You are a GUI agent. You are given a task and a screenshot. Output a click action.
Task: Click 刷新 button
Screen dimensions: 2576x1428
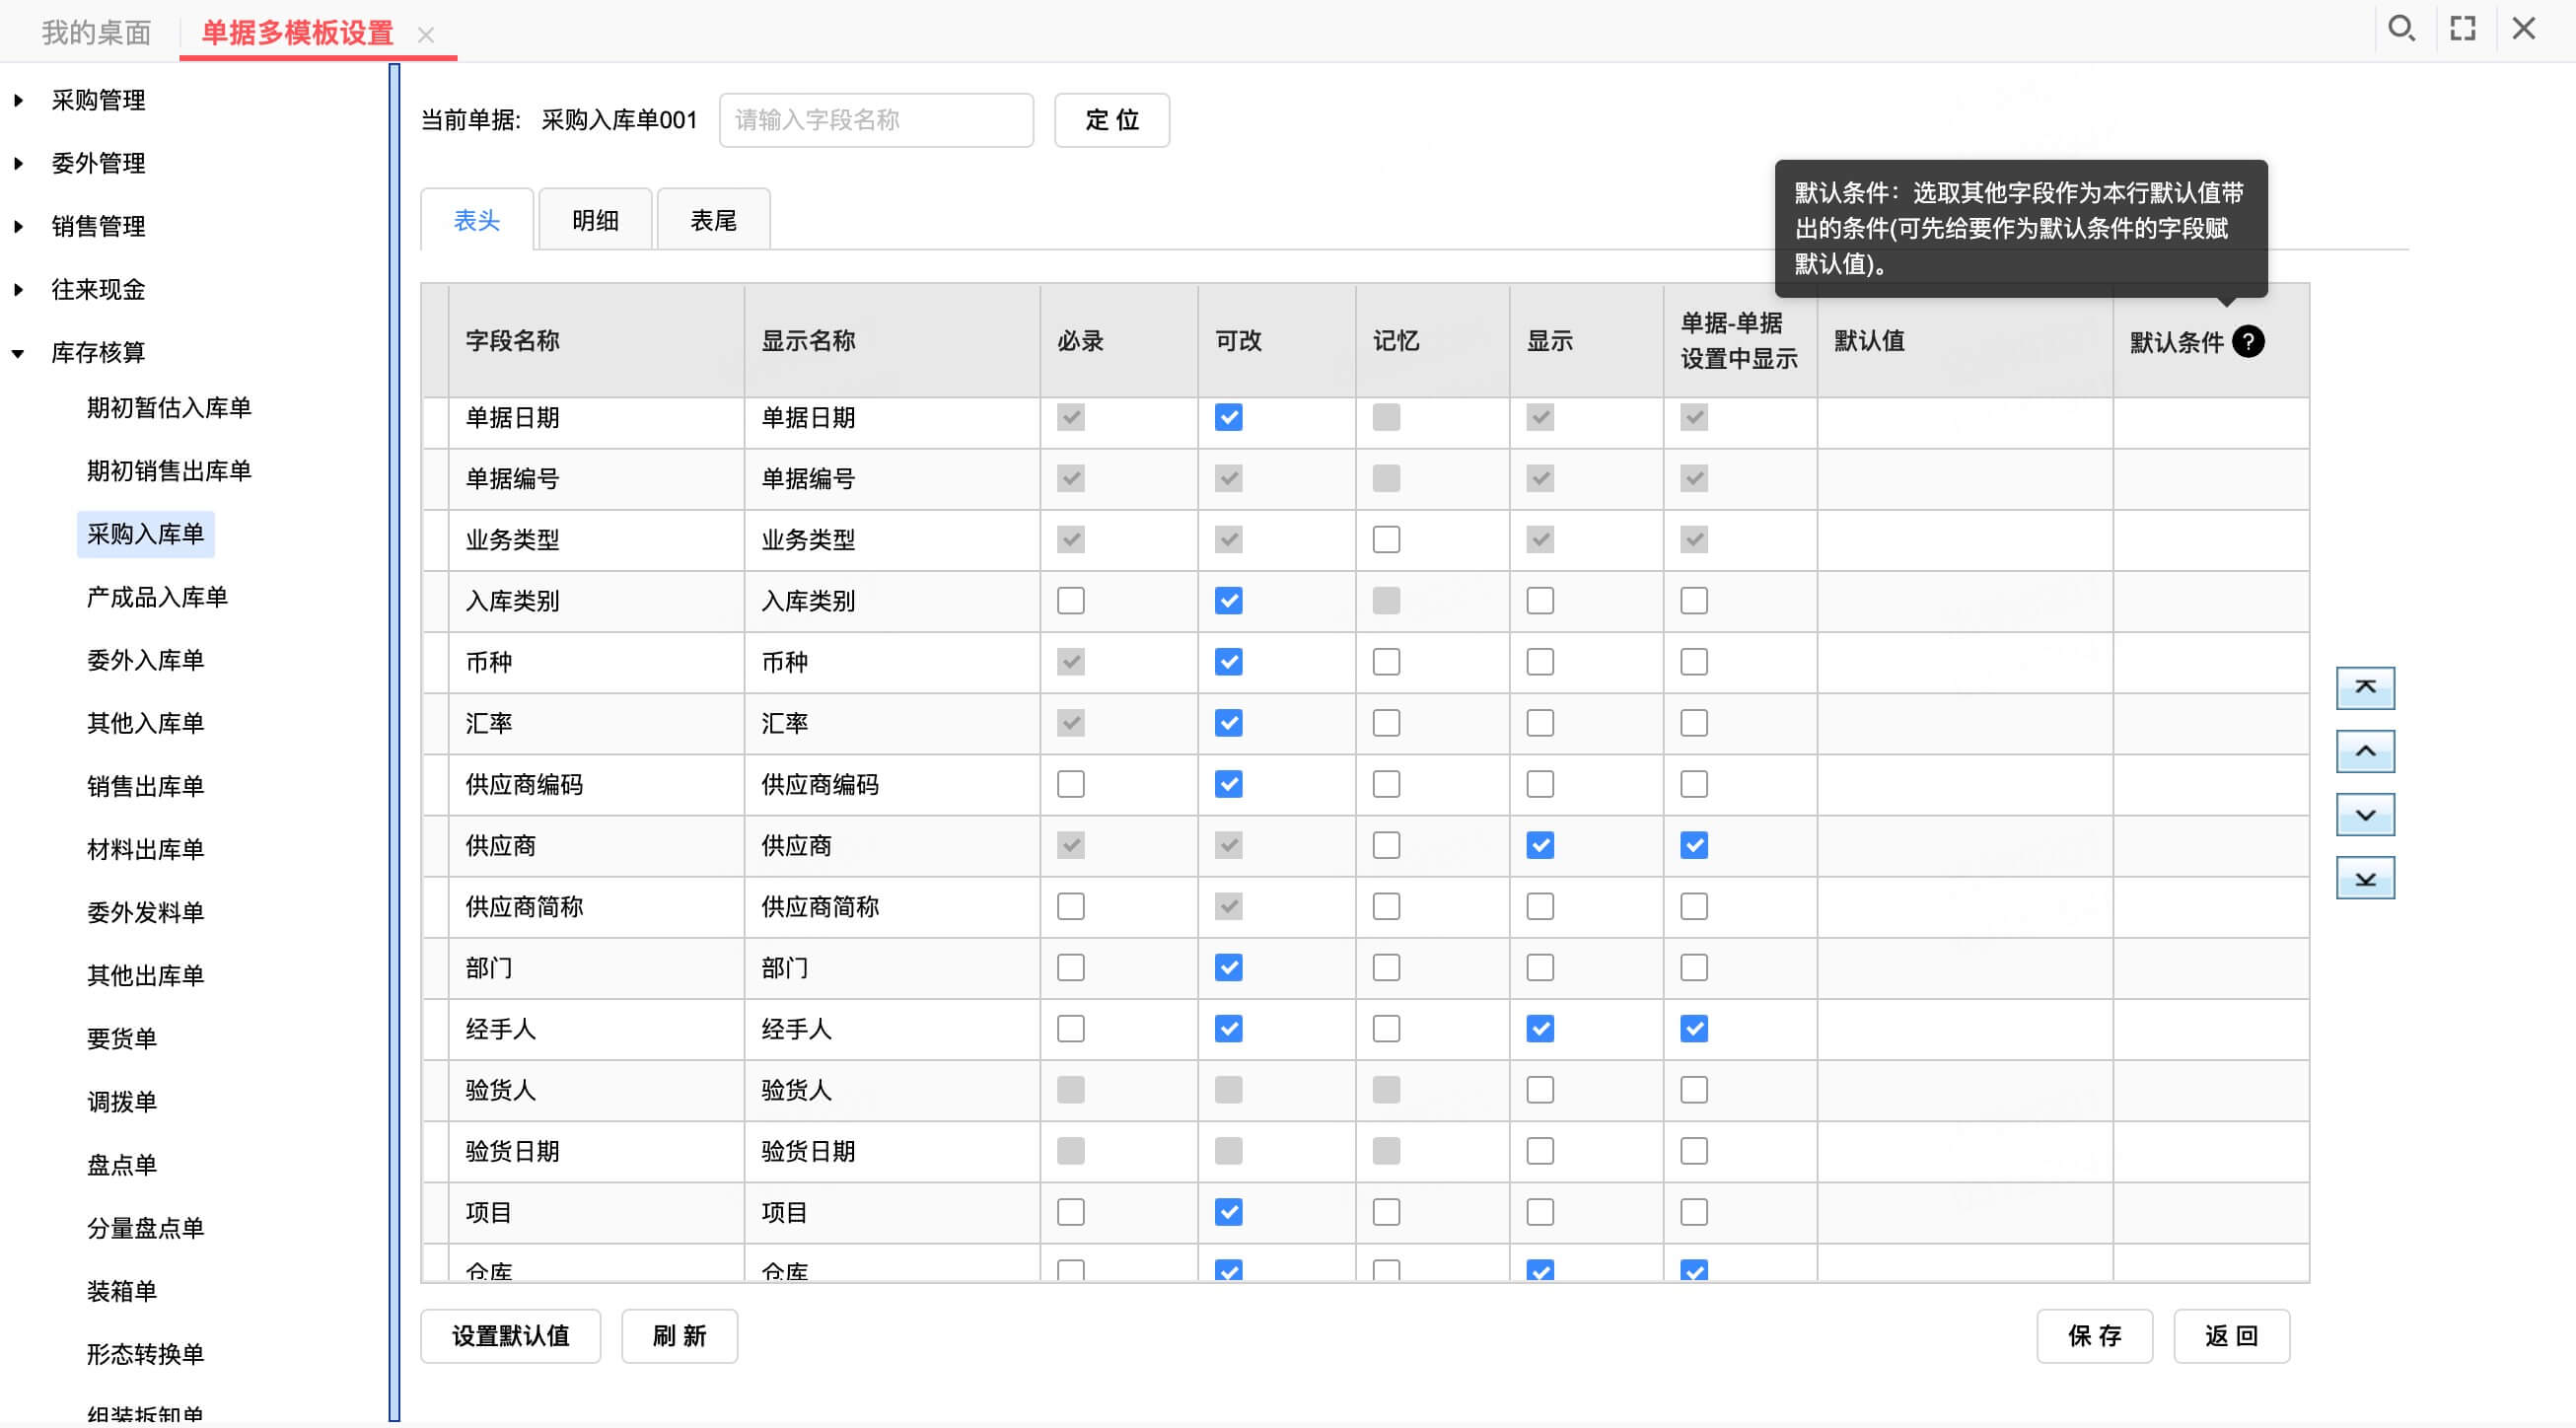(679, 1336)
